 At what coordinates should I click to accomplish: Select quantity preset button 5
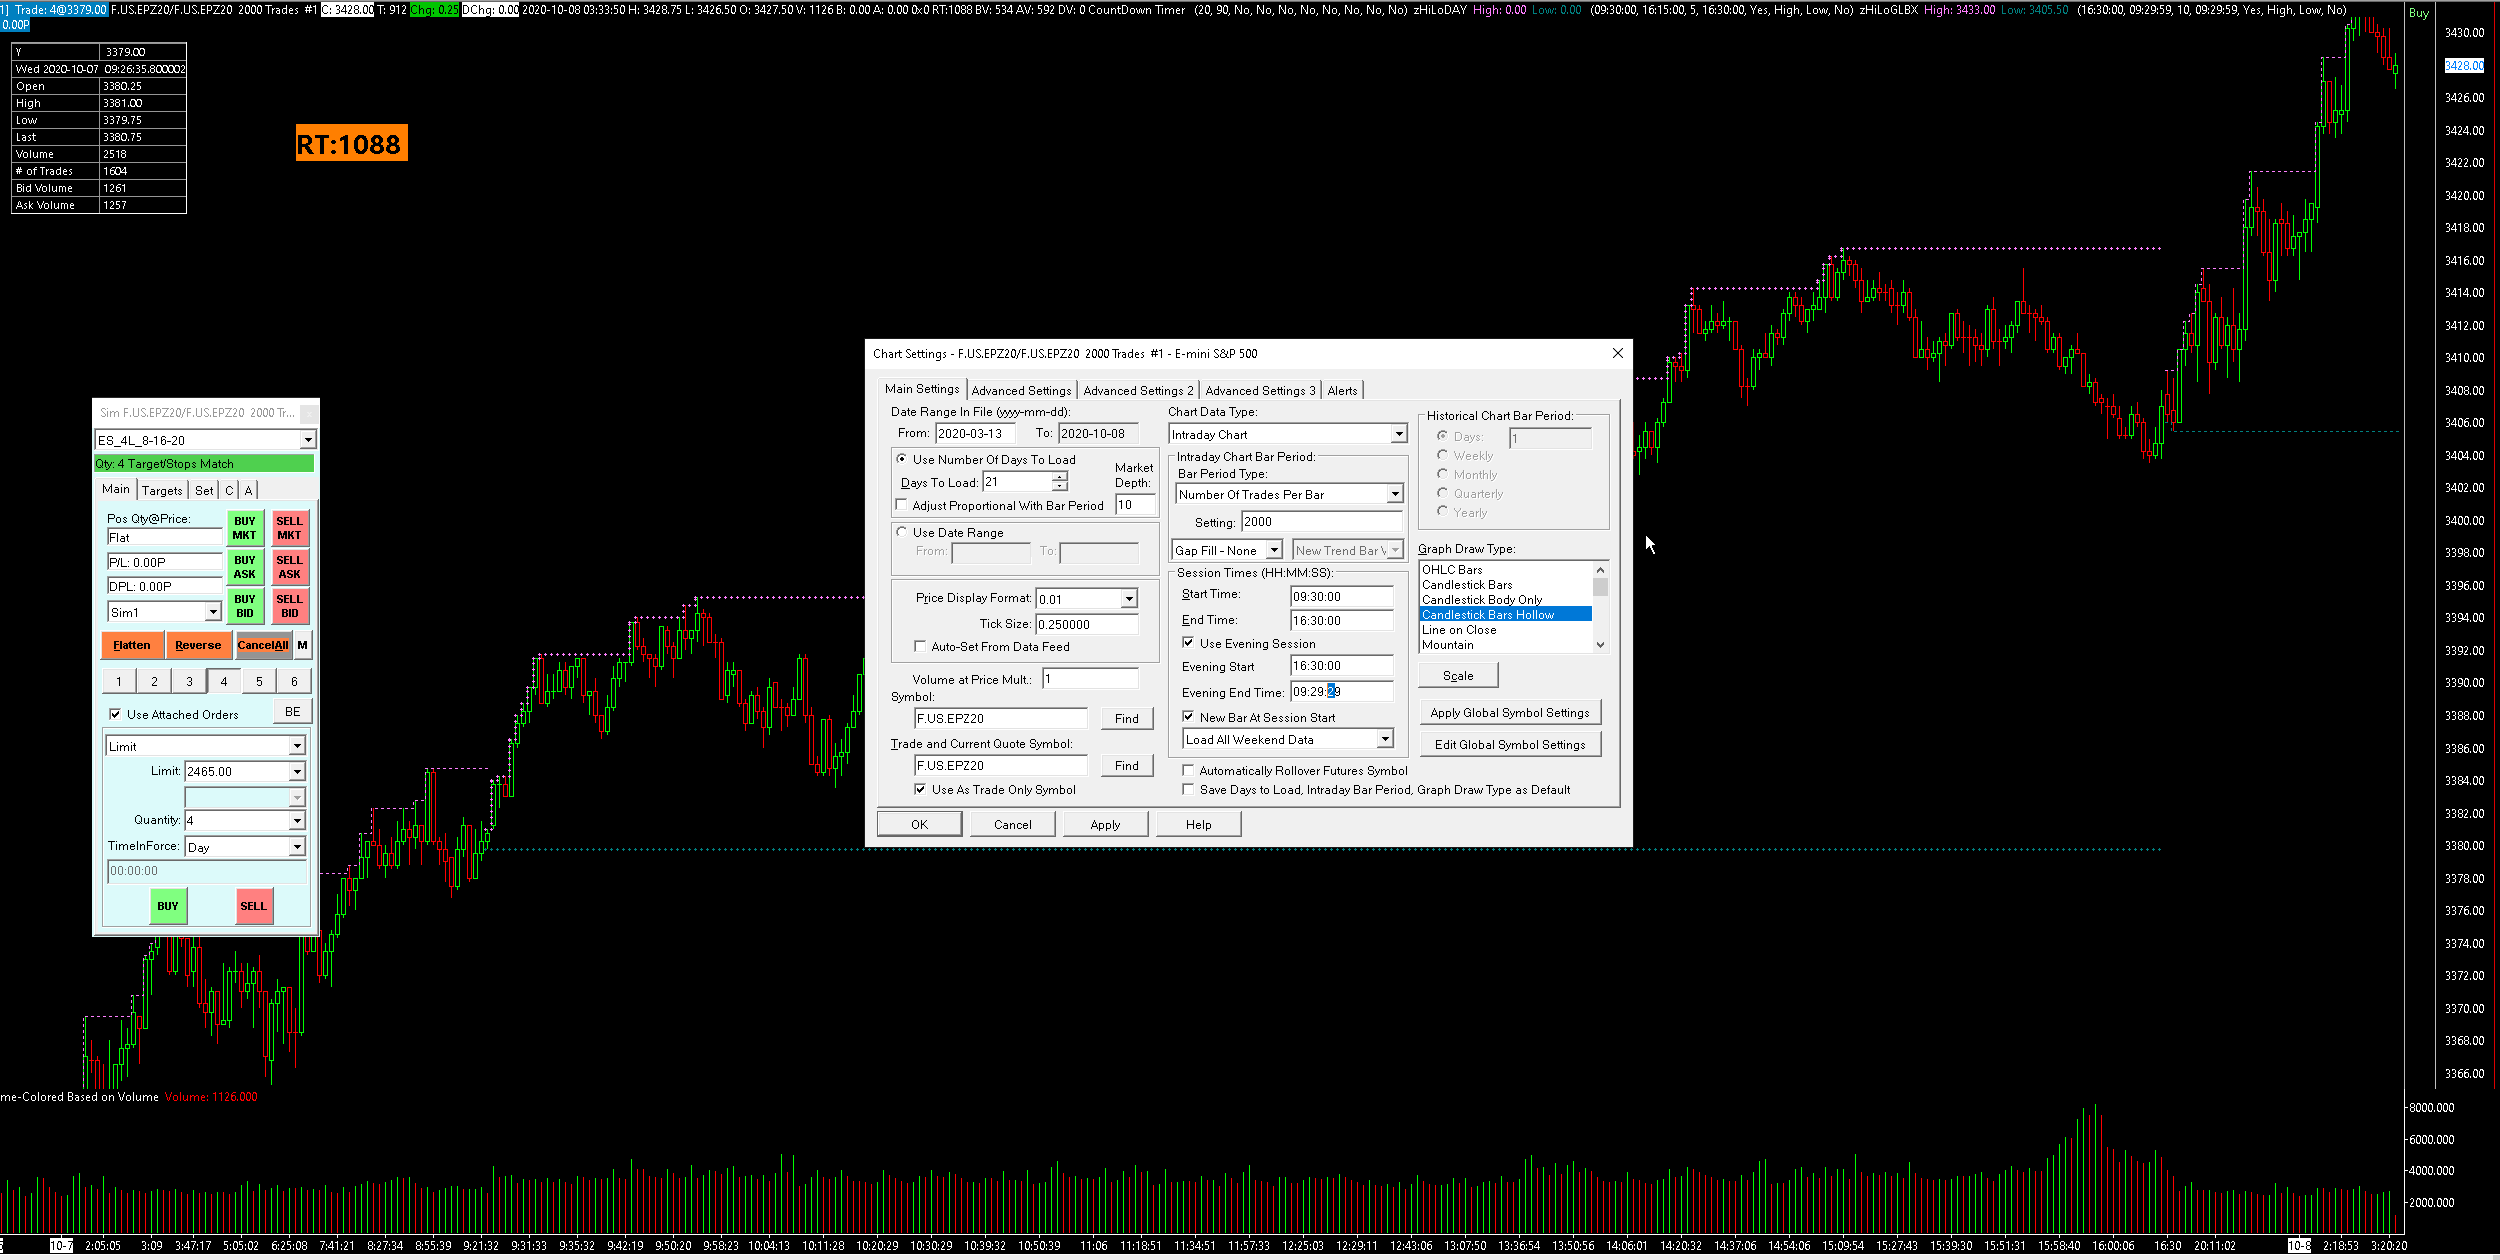click(x=259, y=682)
